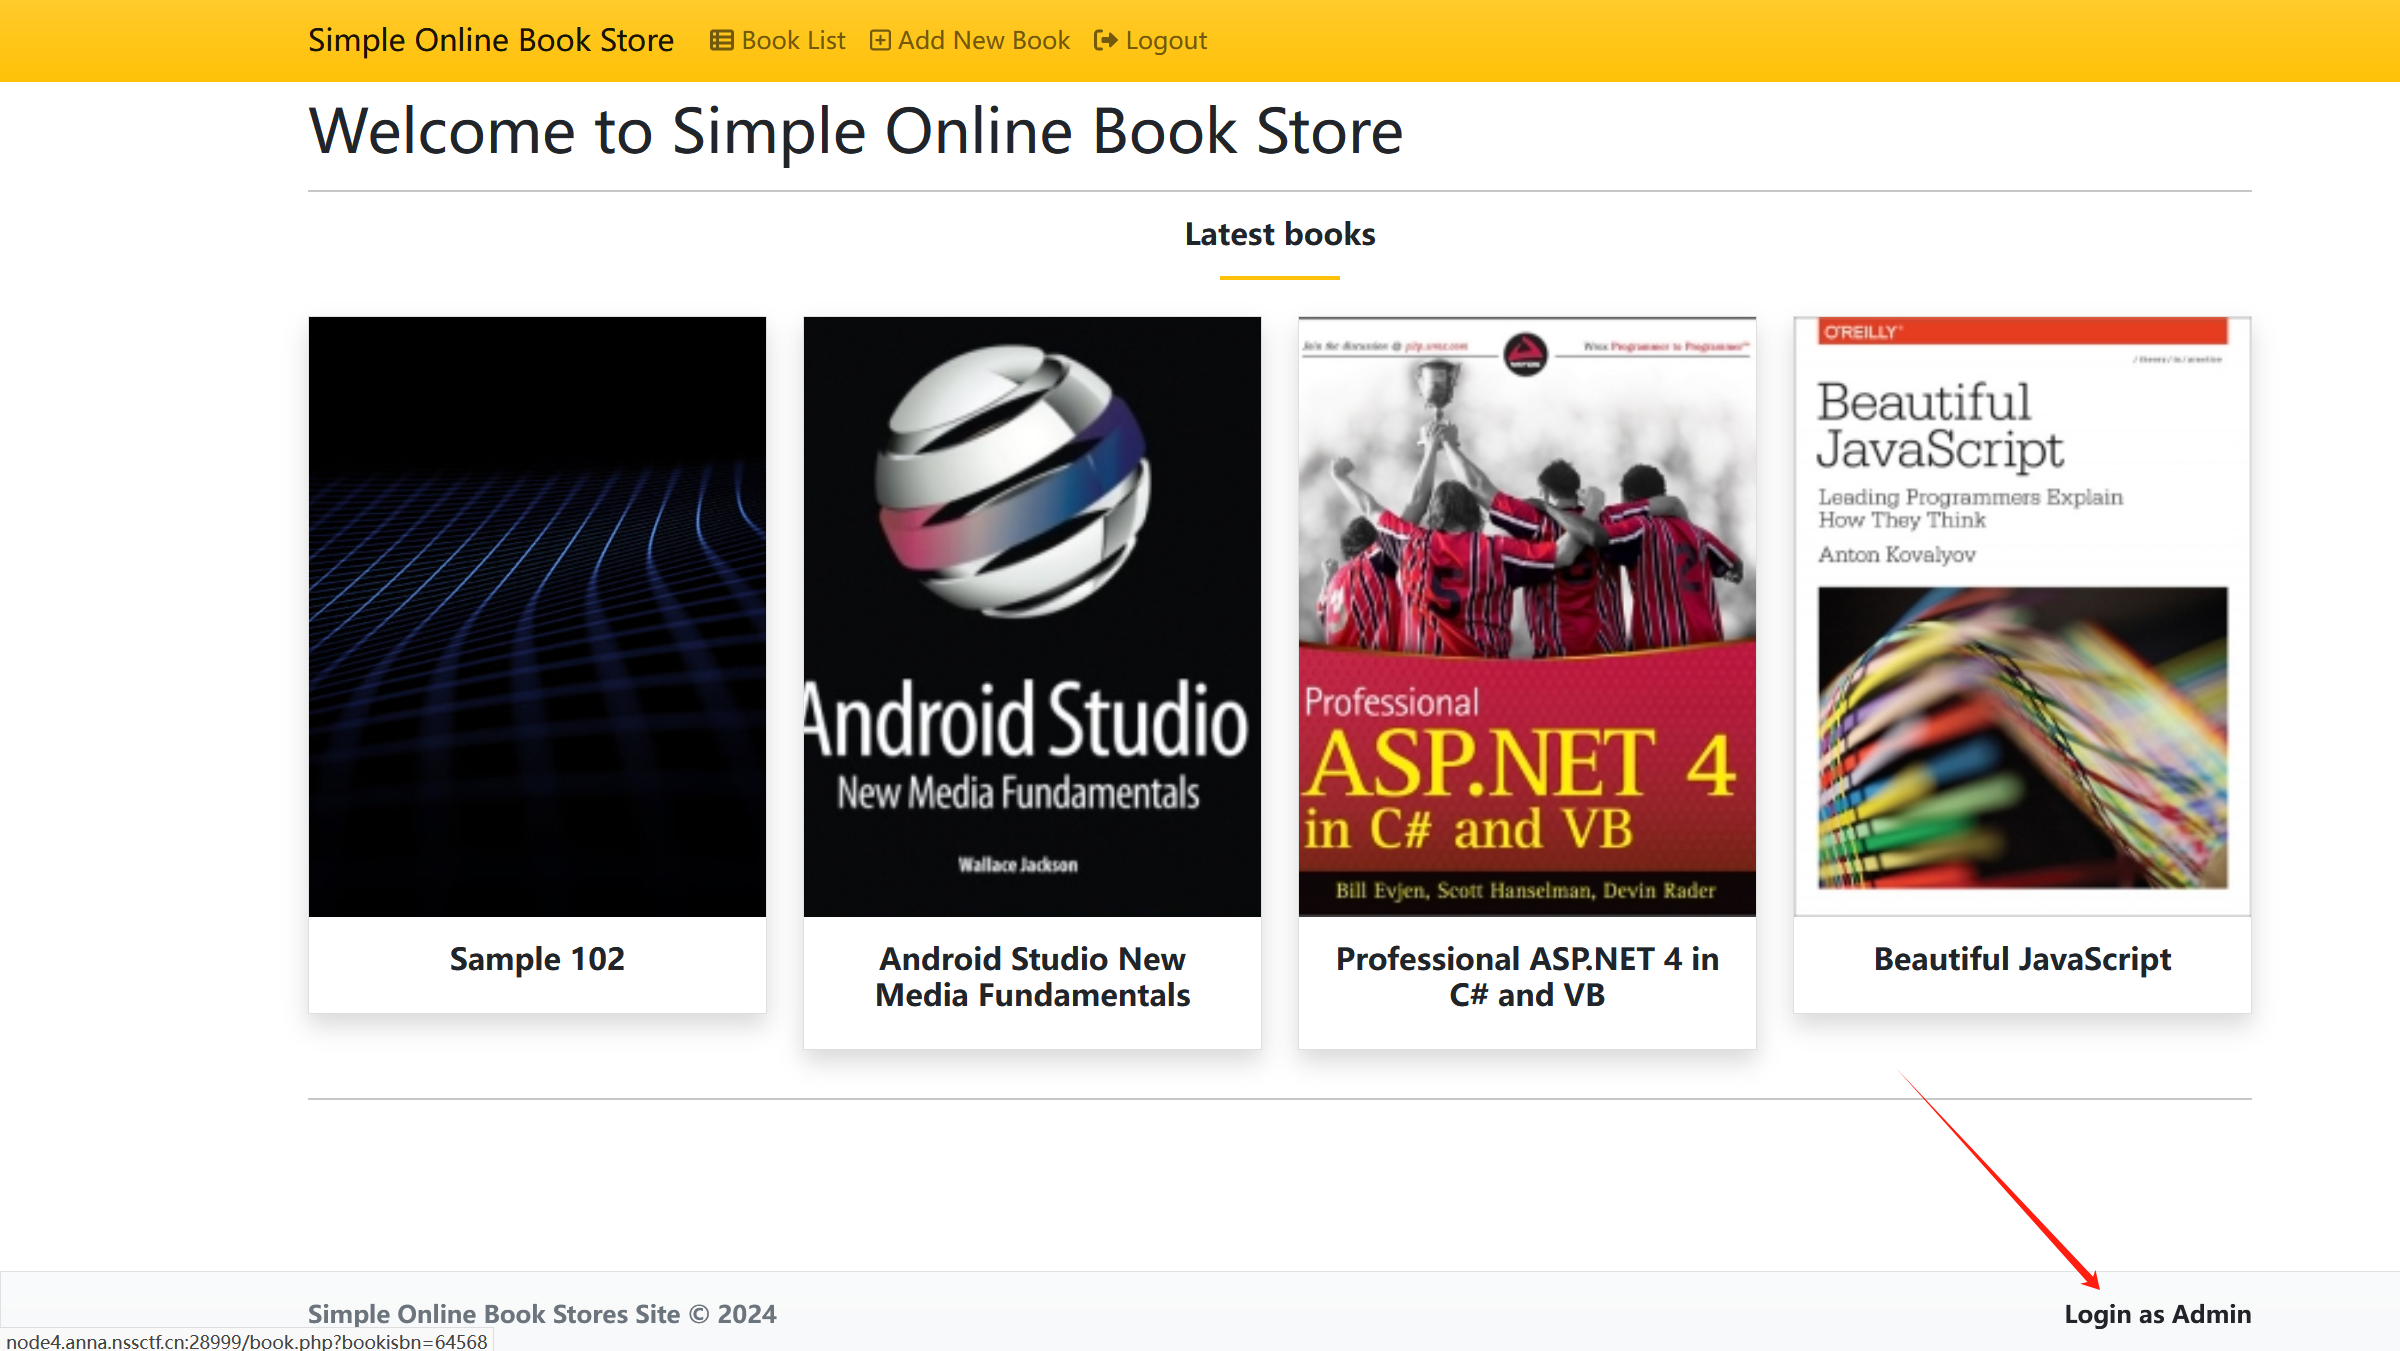
Task: Click the Latest books heading
Action: click(1279, 234)
